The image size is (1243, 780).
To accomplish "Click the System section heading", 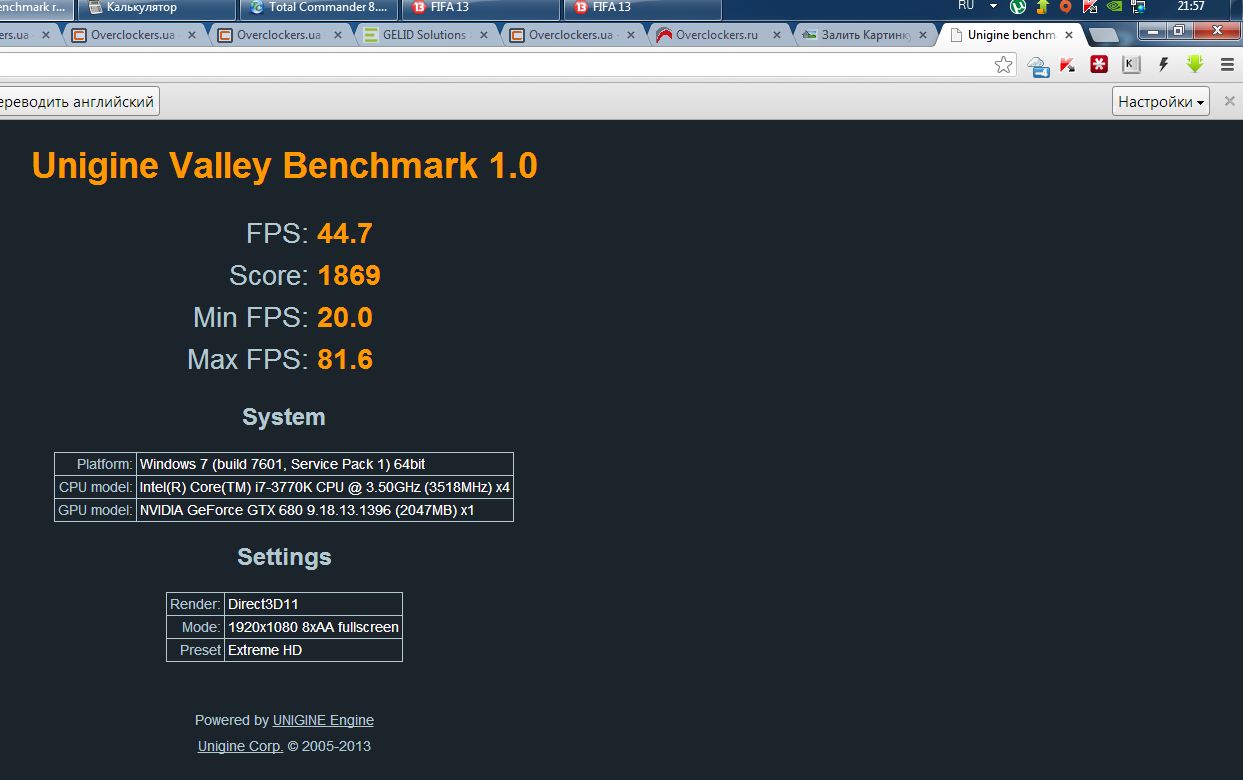I will 284,417.
